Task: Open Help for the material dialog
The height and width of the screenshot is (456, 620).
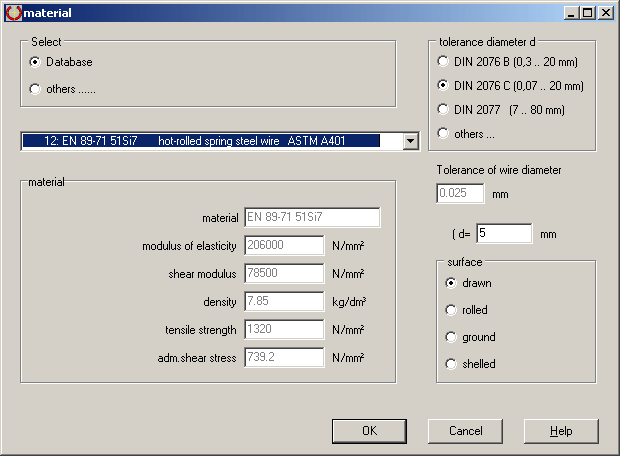Action: click(x=561, y=430)
